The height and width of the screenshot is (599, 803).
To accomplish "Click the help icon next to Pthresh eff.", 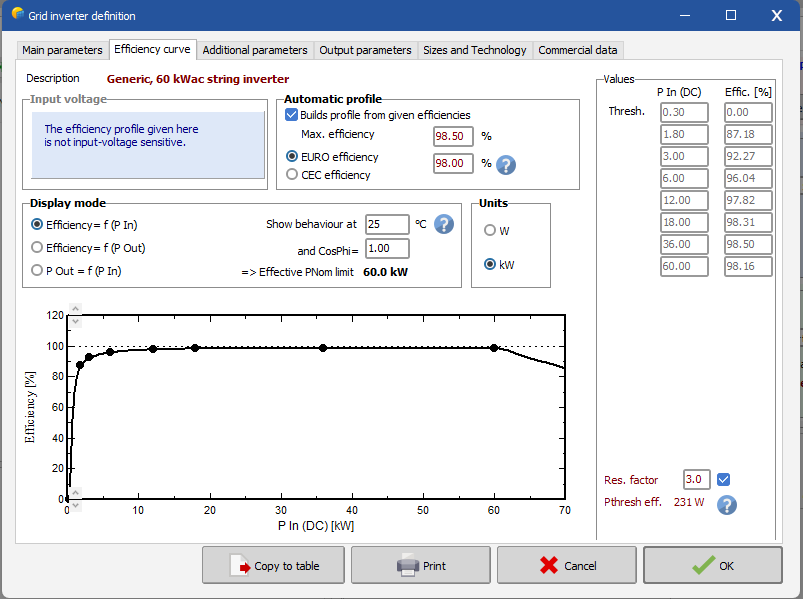I will click(x=726, y=505).
